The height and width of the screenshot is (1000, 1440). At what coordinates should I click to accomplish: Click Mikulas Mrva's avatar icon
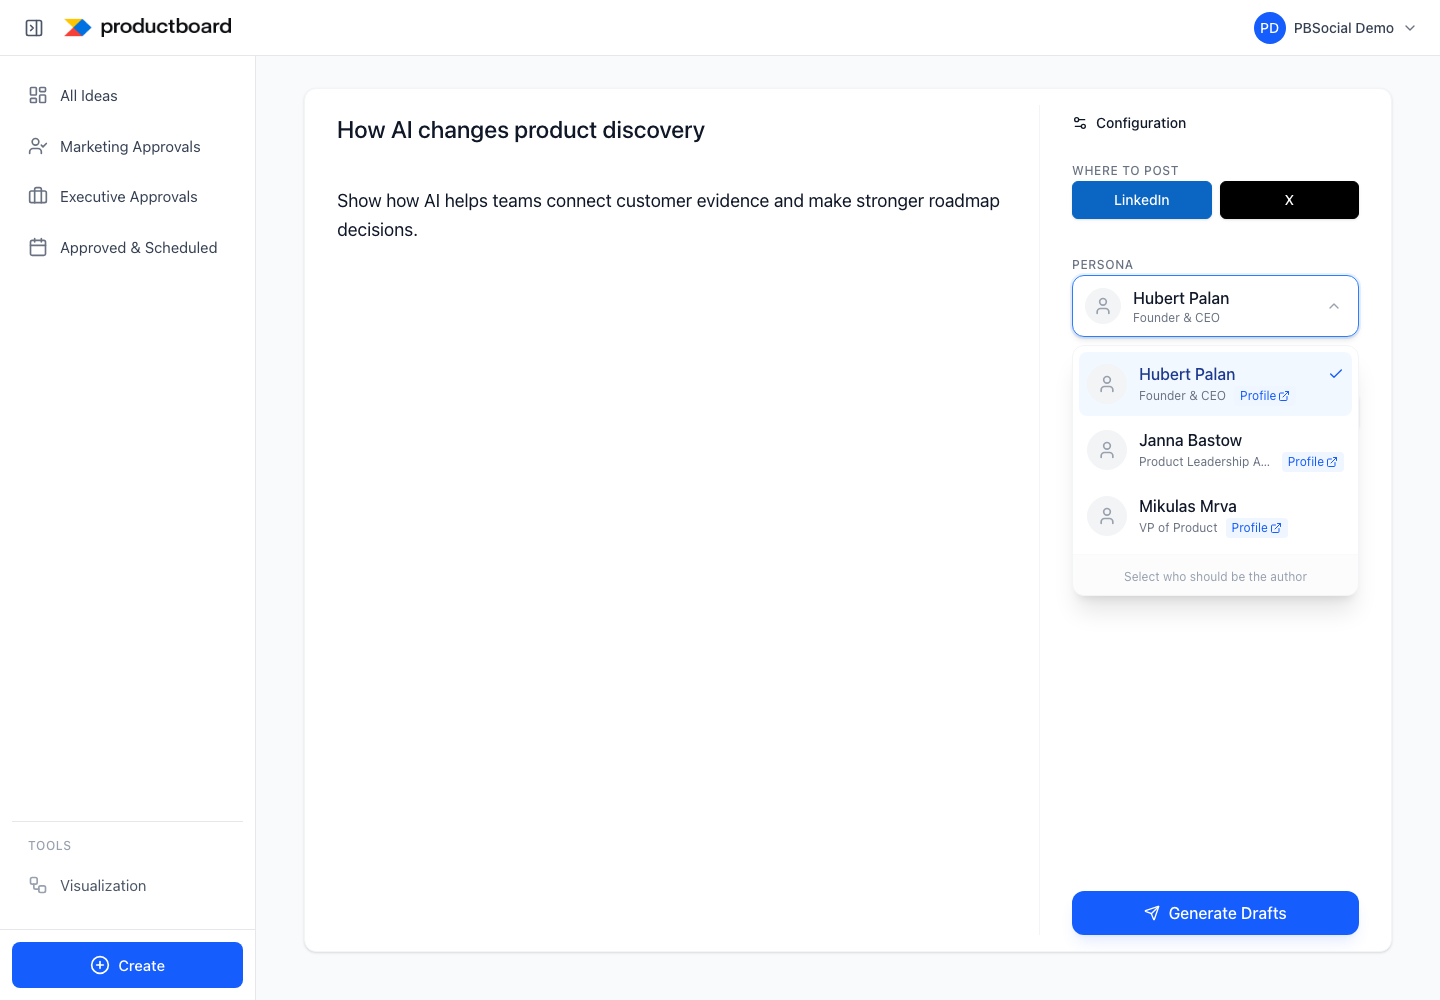[x=1107, y=516]
